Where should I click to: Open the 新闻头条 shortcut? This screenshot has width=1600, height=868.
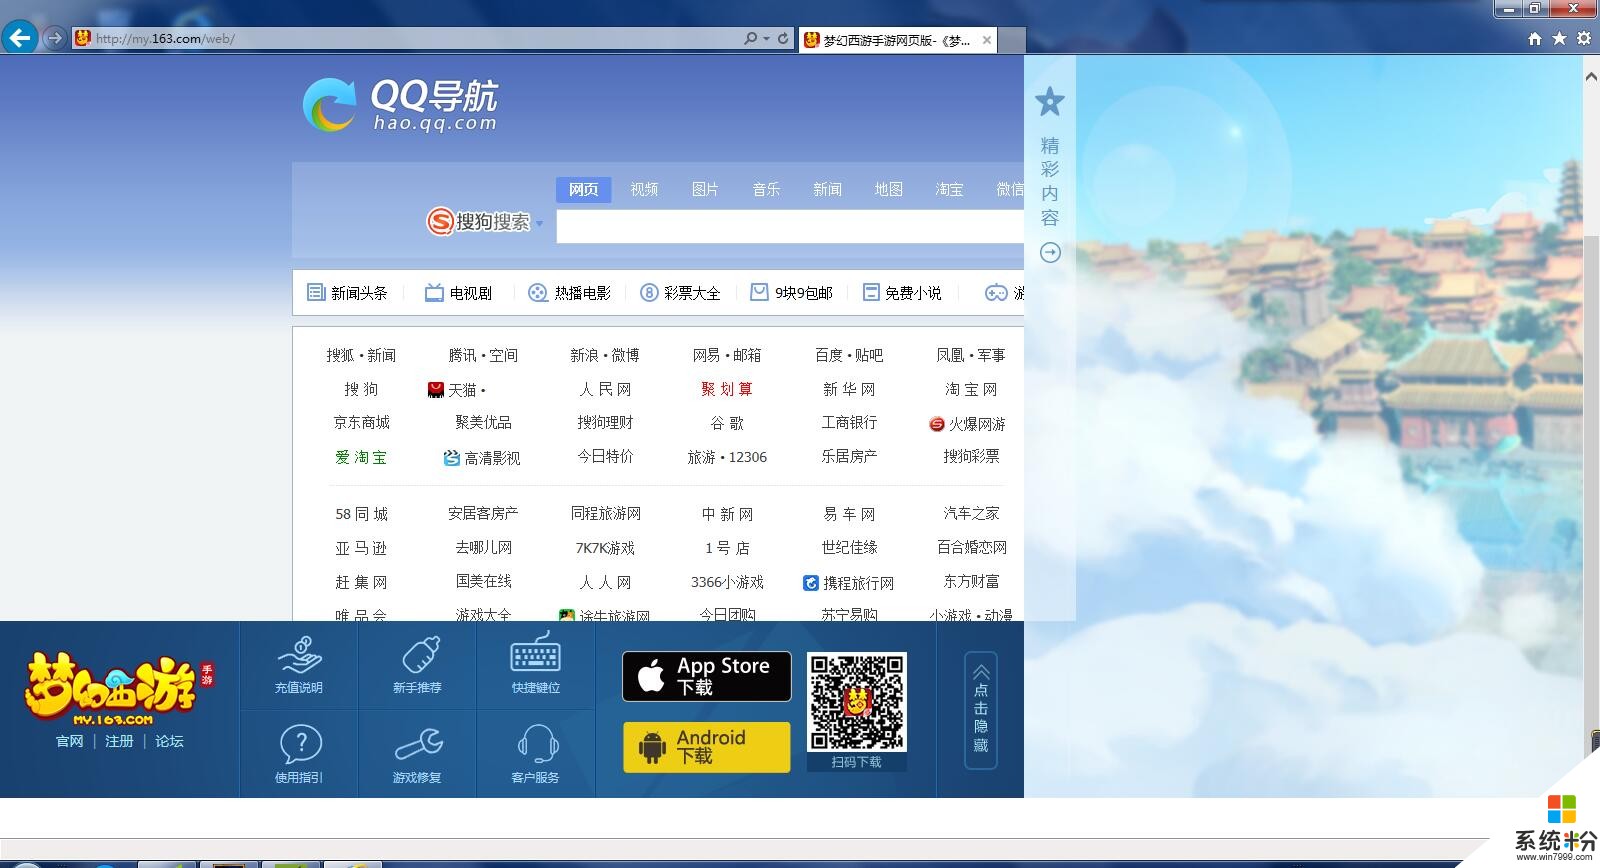(347, 293)
